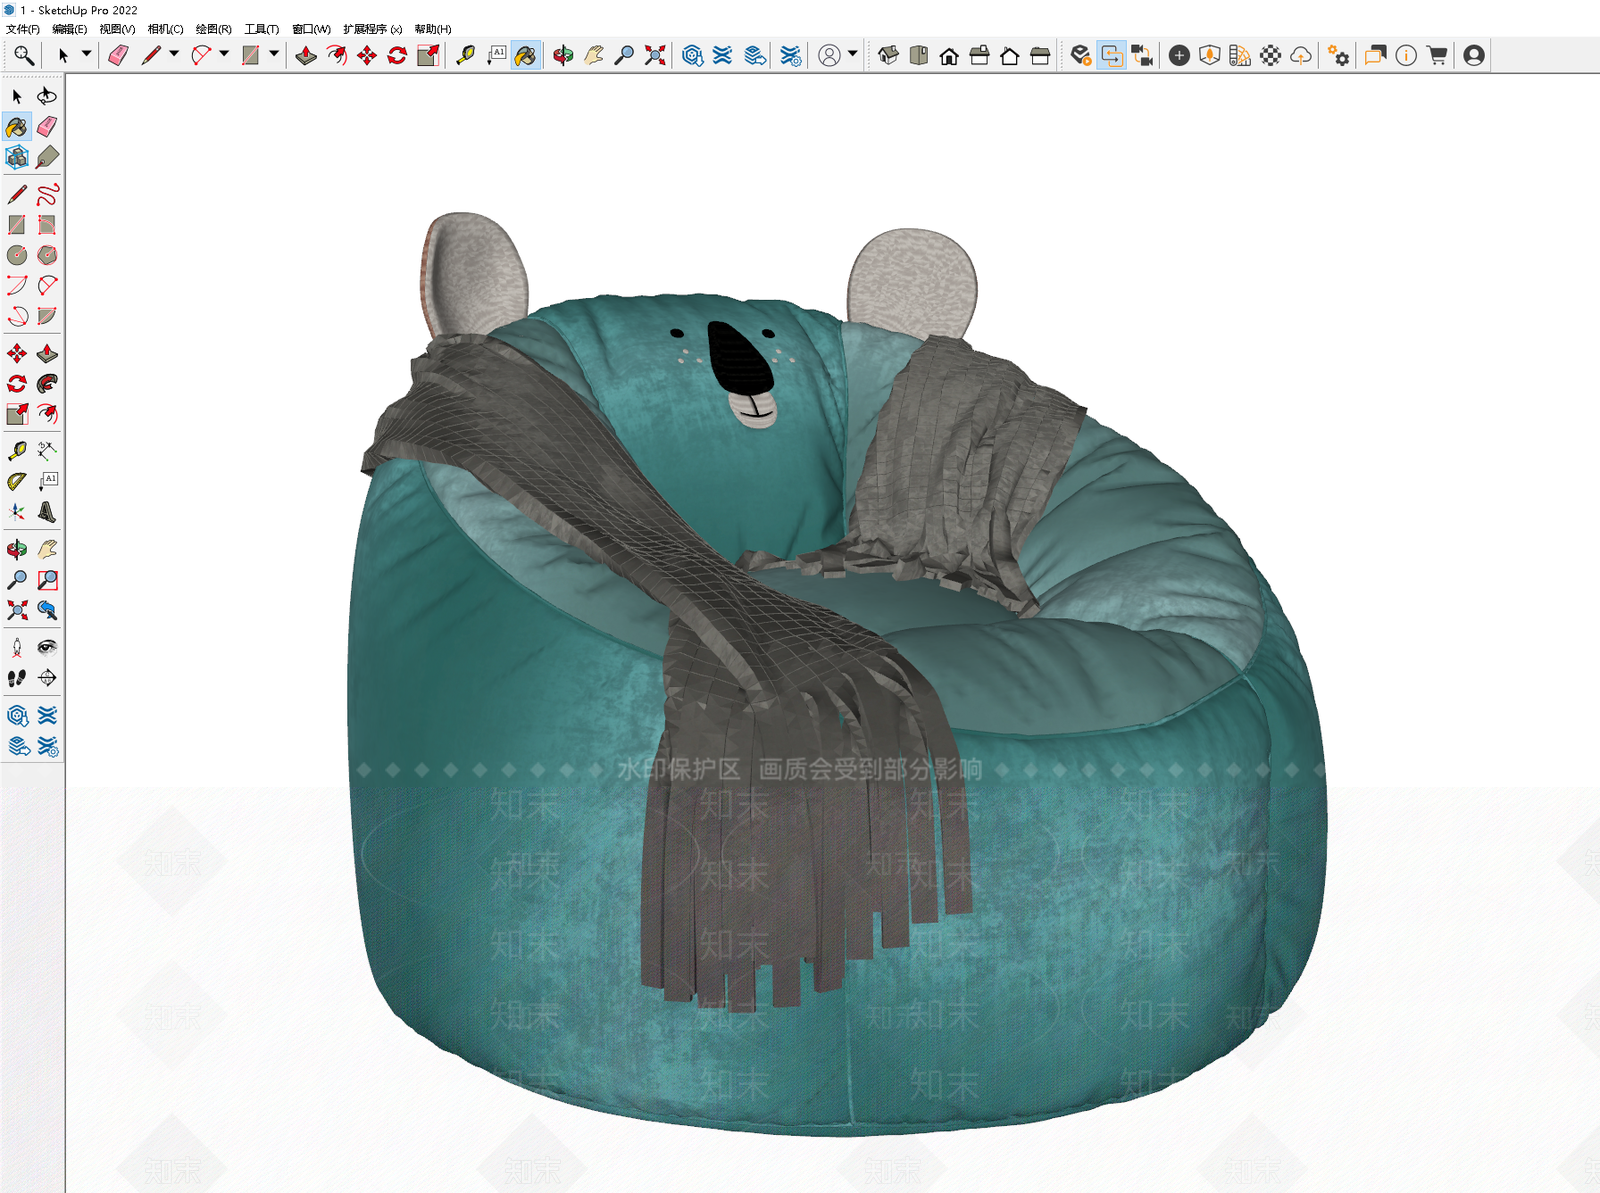Activate the 3D Text tool

coord(47,512)
